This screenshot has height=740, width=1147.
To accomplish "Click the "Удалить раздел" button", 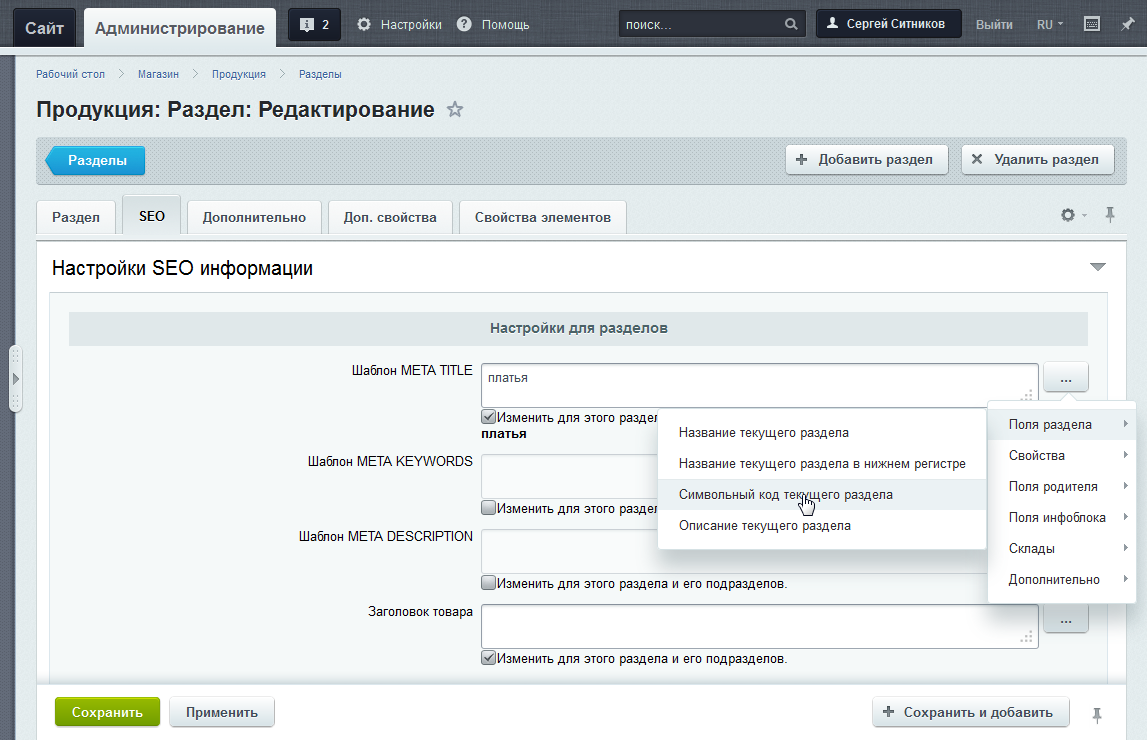I will coord(1037,160).
